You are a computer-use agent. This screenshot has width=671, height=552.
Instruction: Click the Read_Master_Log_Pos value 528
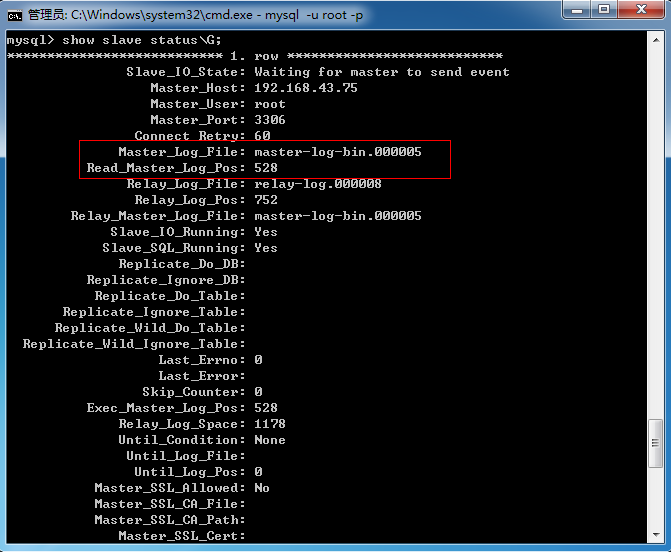pyautogui.click(x=266, y=168)
